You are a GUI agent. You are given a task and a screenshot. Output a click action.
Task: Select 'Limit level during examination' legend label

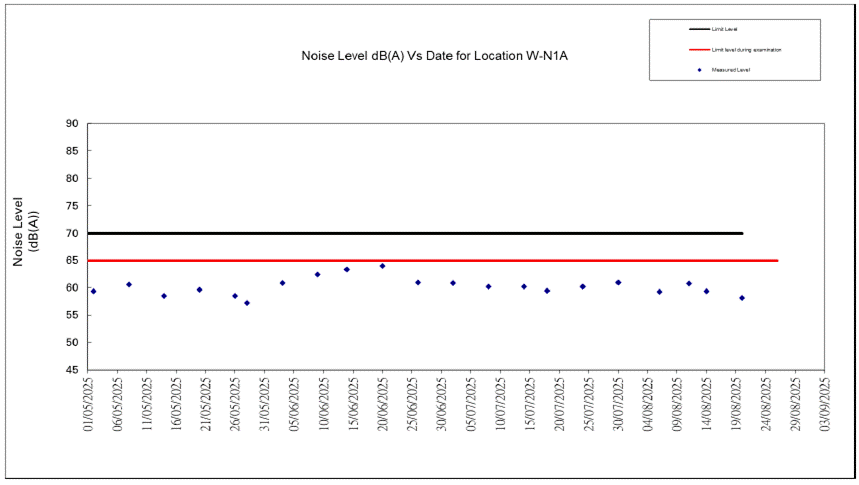pyautogui.click(x=746, y=49)
